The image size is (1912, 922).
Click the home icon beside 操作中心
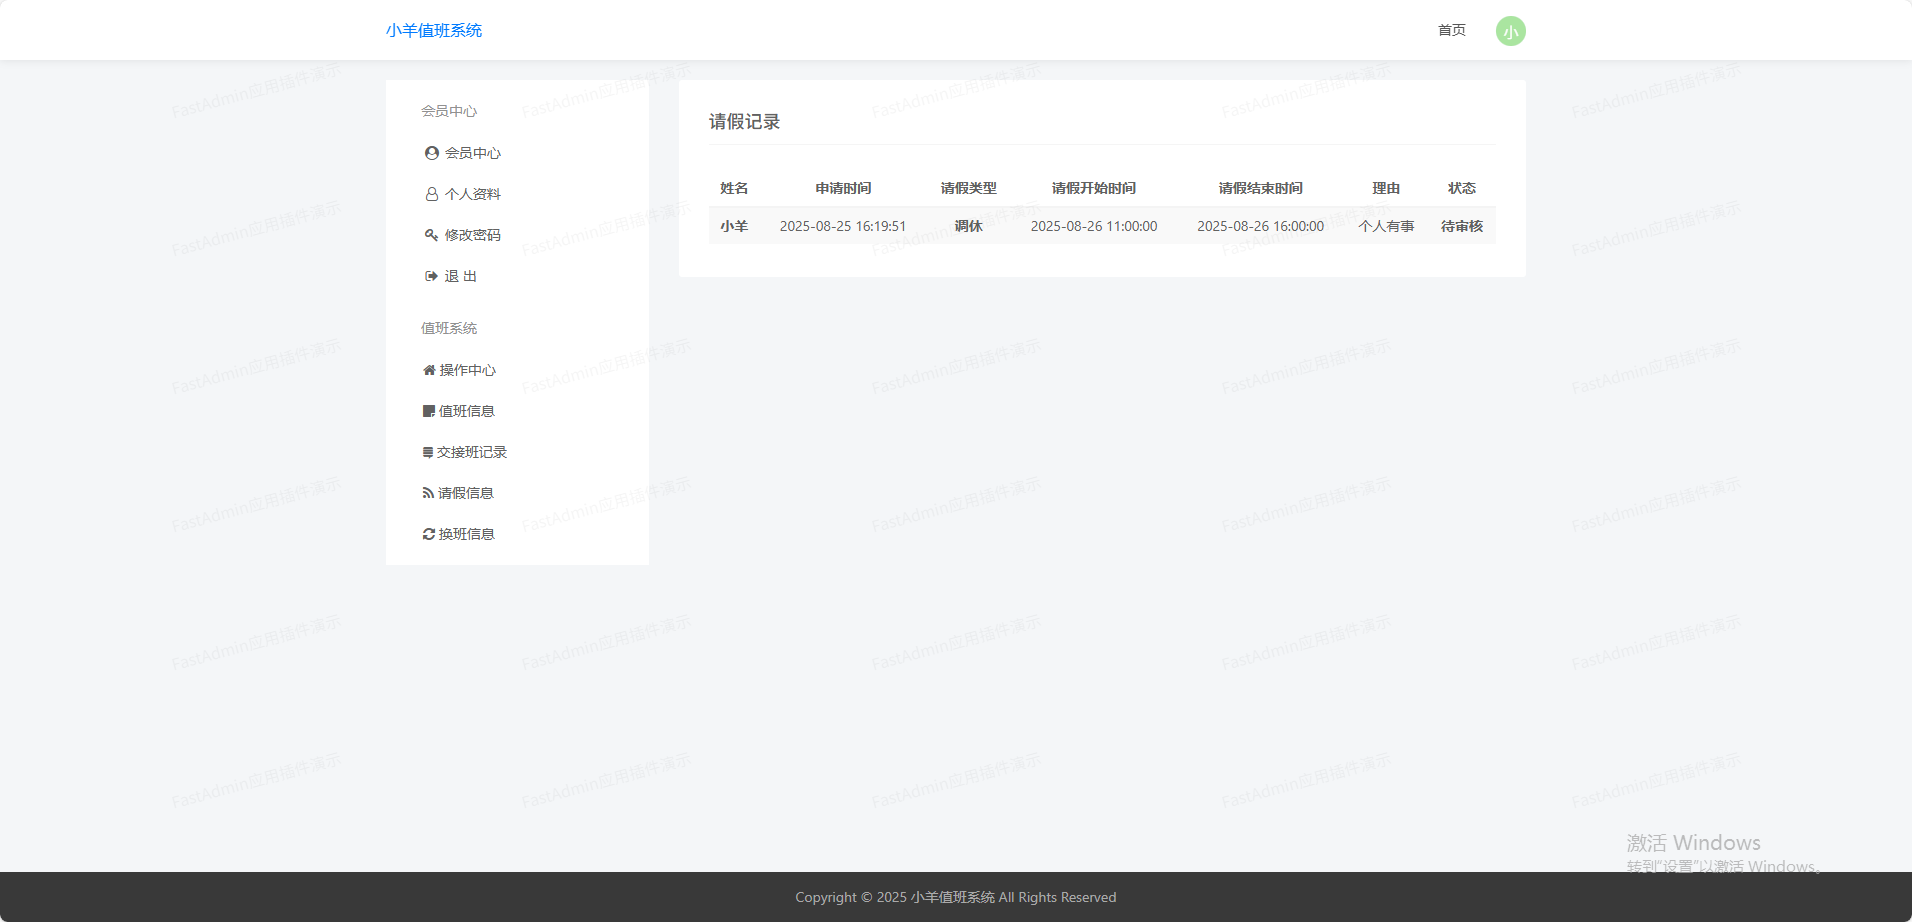click(429, 370)
